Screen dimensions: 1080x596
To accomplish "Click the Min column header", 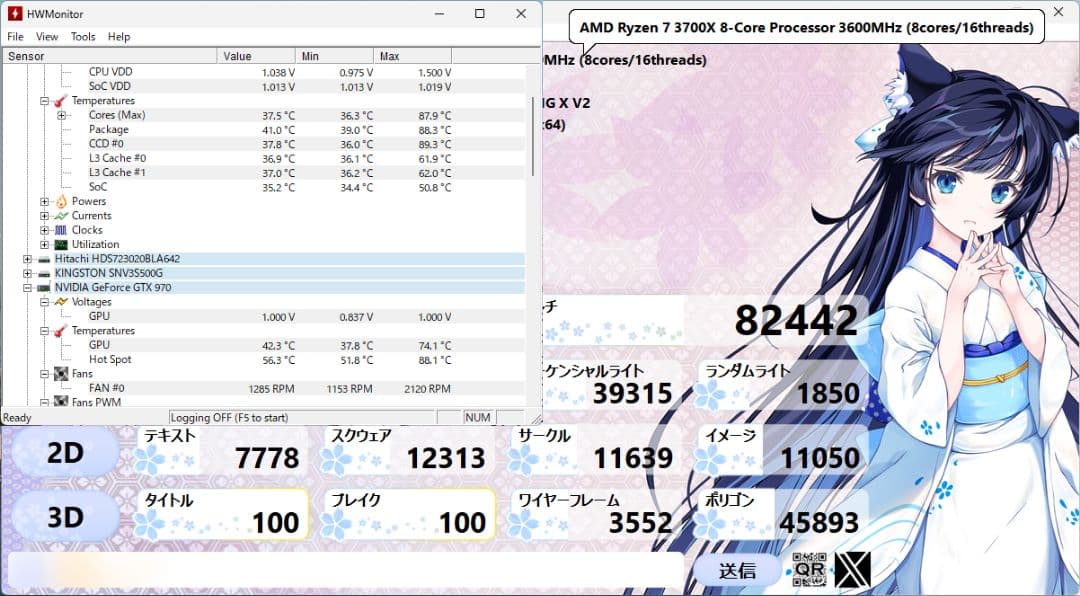I will 335,56.
